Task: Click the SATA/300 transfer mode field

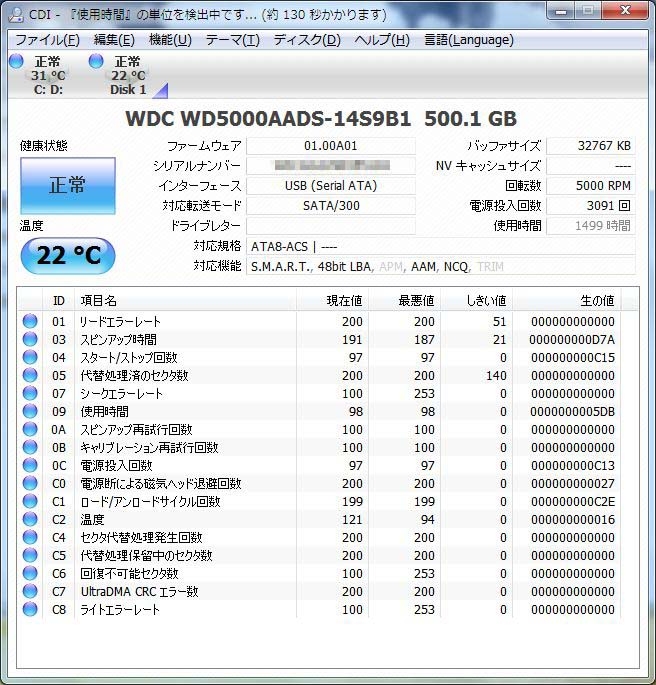Action: click(x=331, y=206)
